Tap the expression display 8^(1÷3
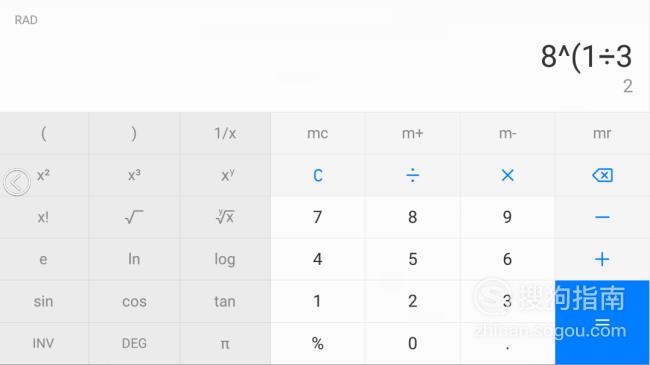The height and width of the screenshot is (365, 650). pos(586,56)
